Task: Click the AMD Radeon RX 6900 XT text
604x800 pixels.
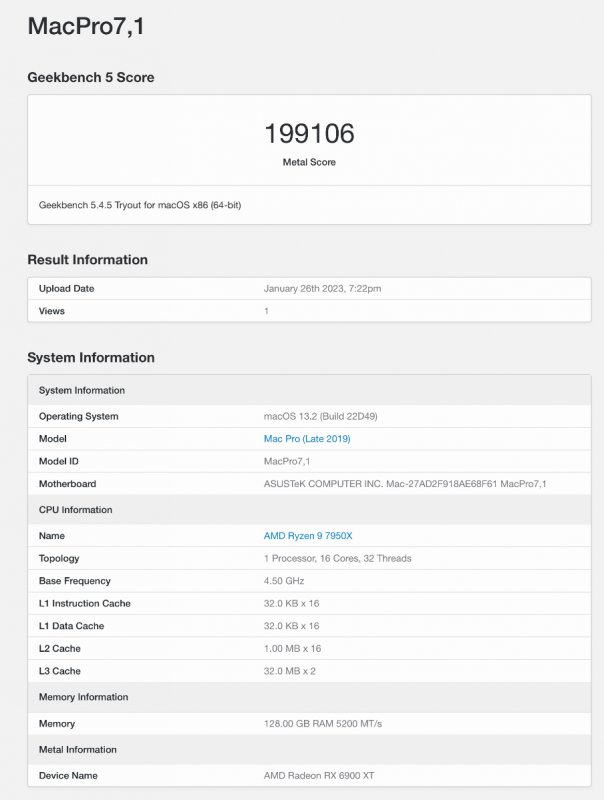Action: [x=321, y=775]
